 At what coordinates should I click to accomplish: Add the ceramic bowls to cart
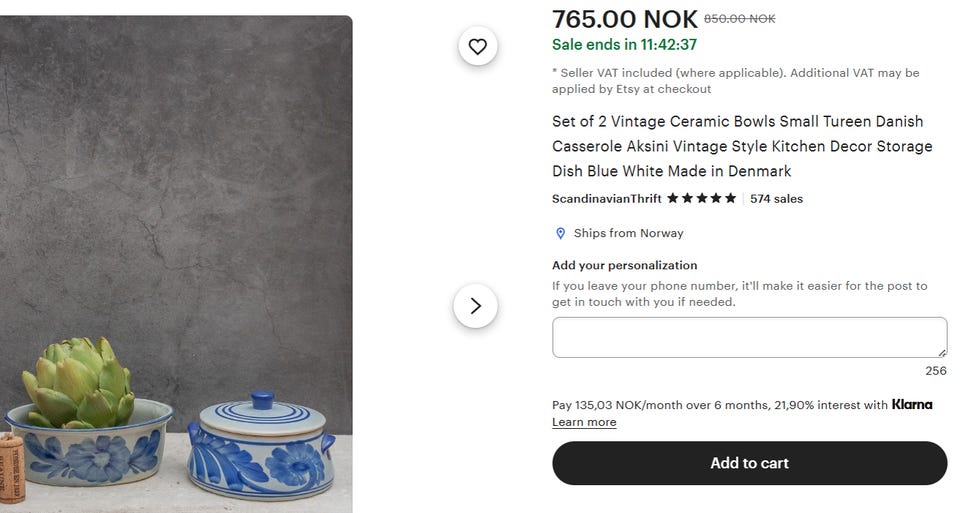coord(749,463)
